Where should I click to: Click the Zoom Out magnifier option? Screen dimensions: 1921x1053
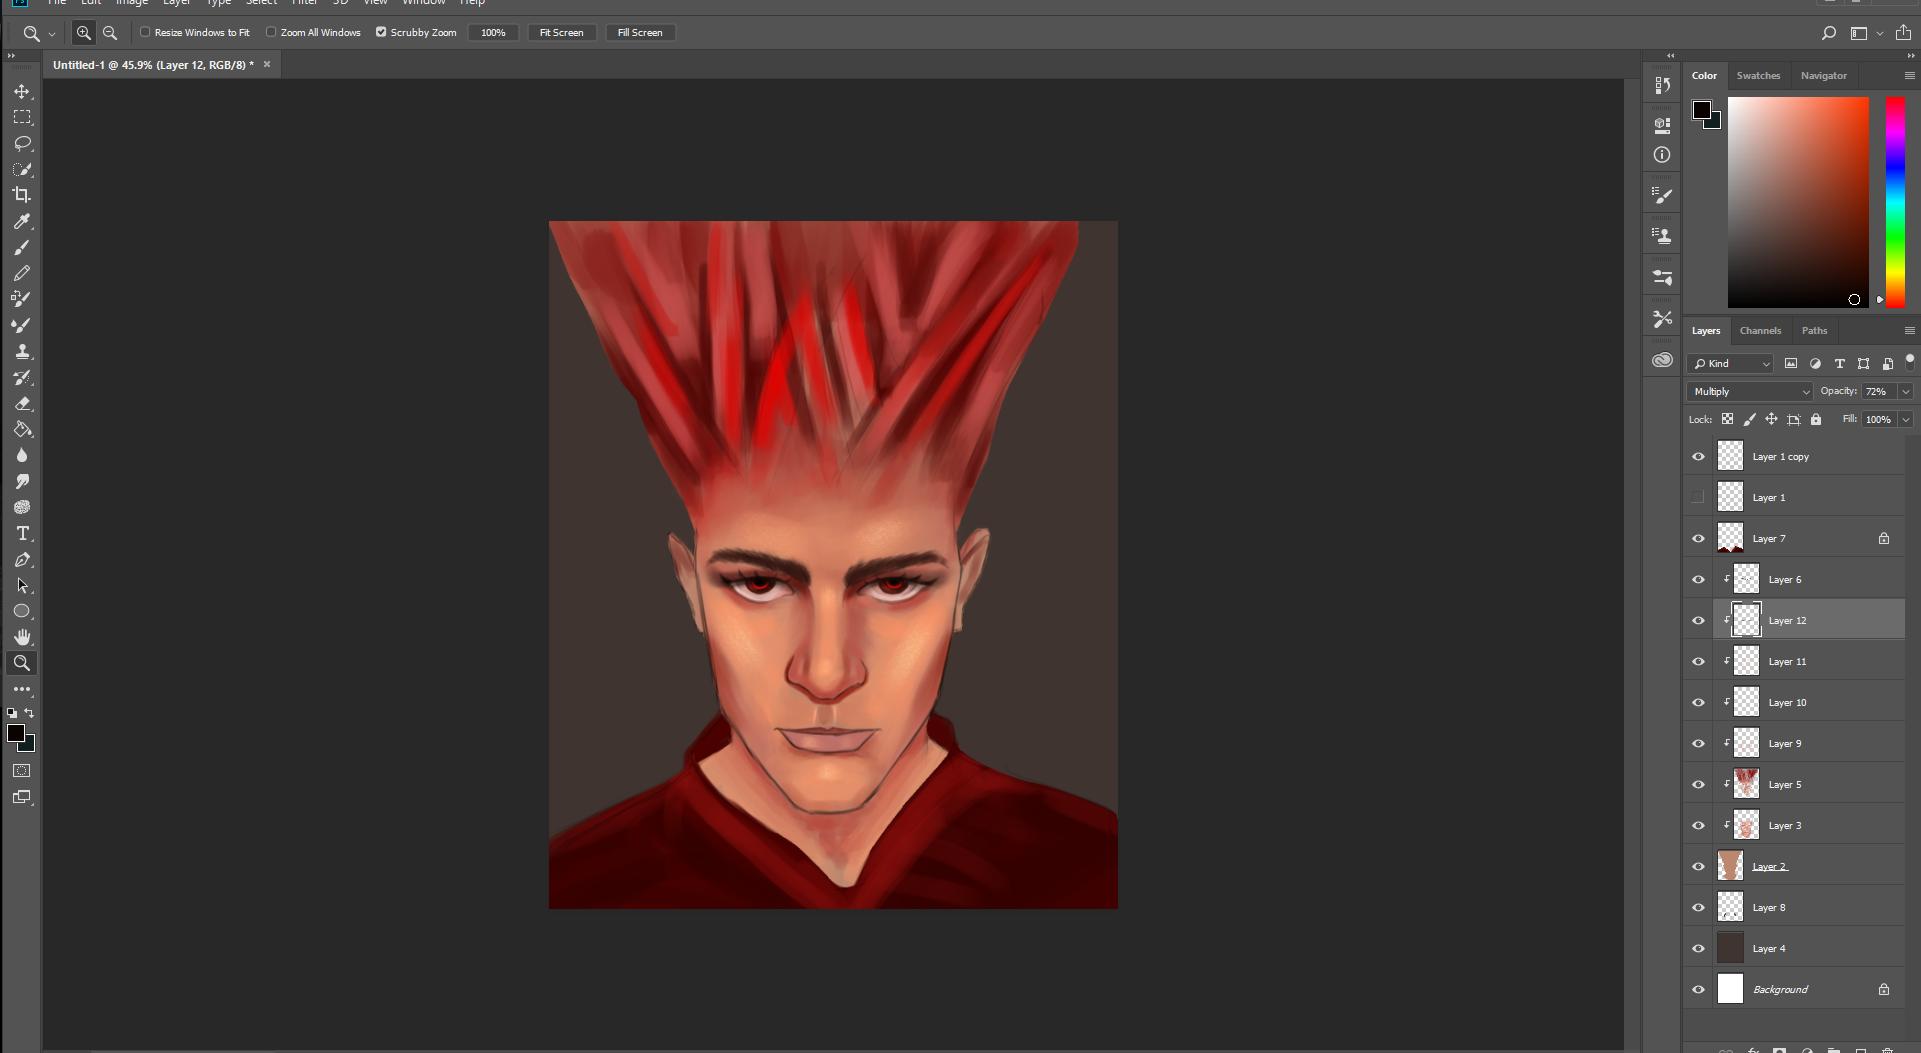coord(110,33)
